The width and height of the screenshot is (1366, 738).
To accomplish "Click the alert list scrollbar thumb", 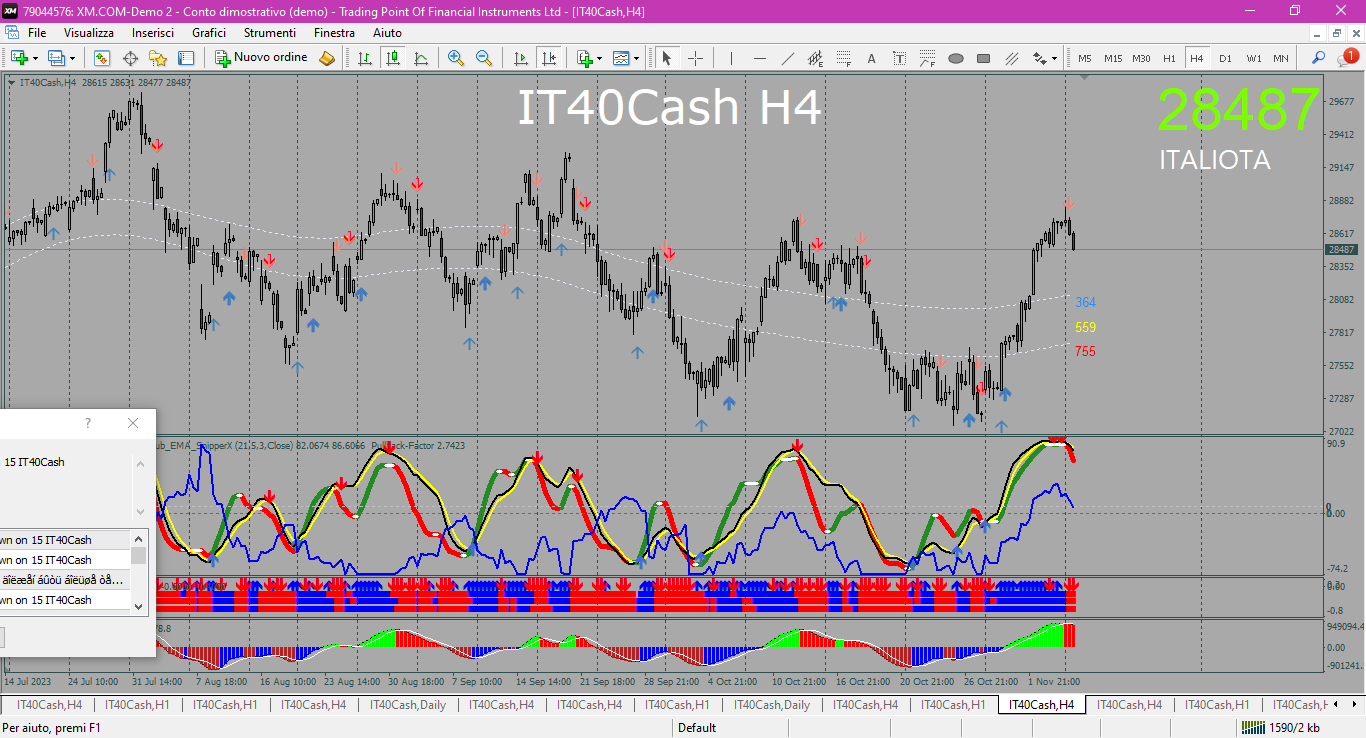I will [139, 556].
